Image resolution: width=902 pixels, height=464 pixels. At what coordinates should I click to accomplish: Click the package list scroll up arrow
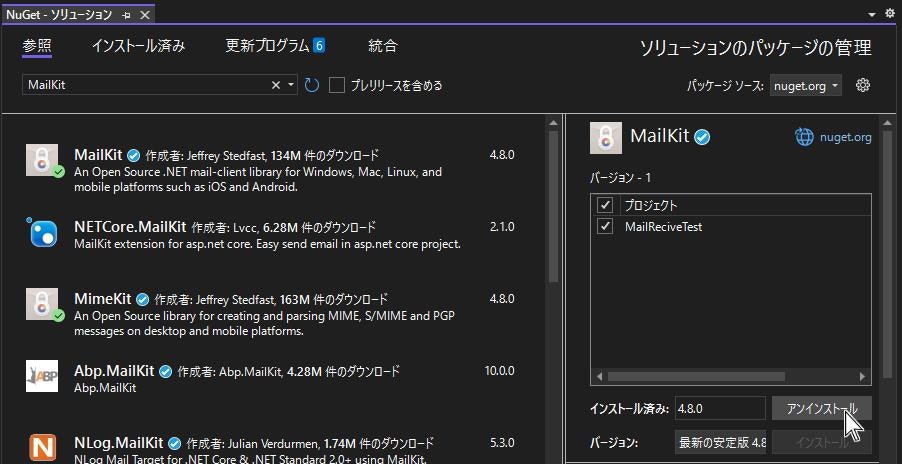pyautogui.click(x=553, y=122)
